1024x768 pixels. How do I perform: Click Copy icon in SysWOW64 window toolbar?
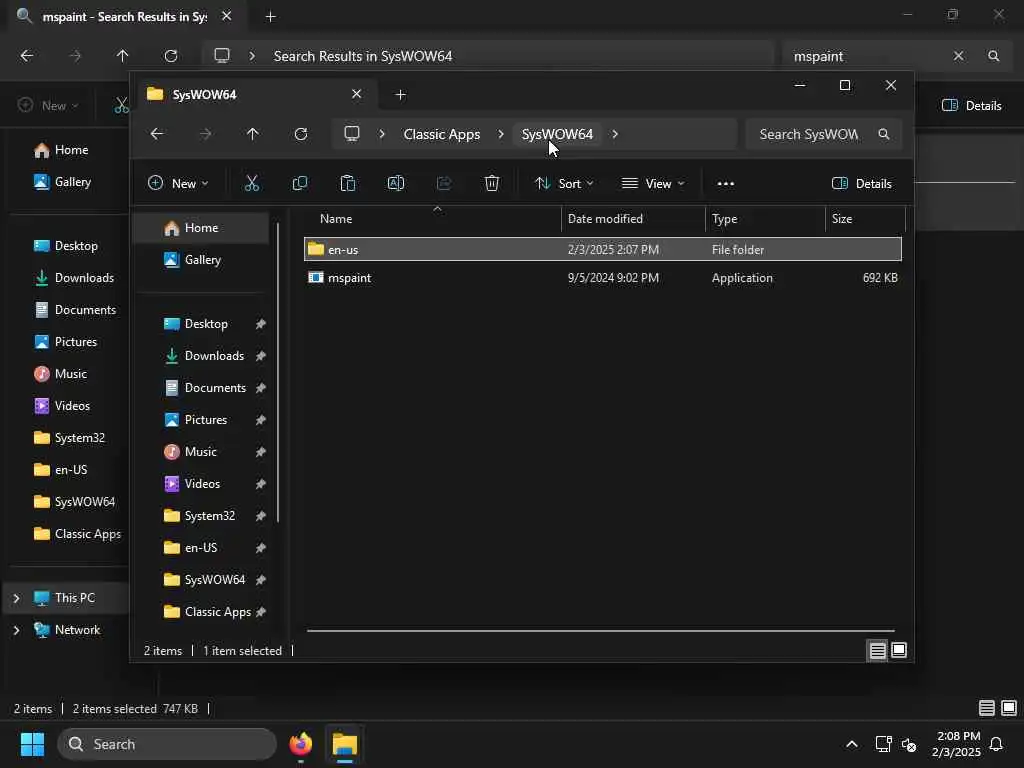pos(300,184)
